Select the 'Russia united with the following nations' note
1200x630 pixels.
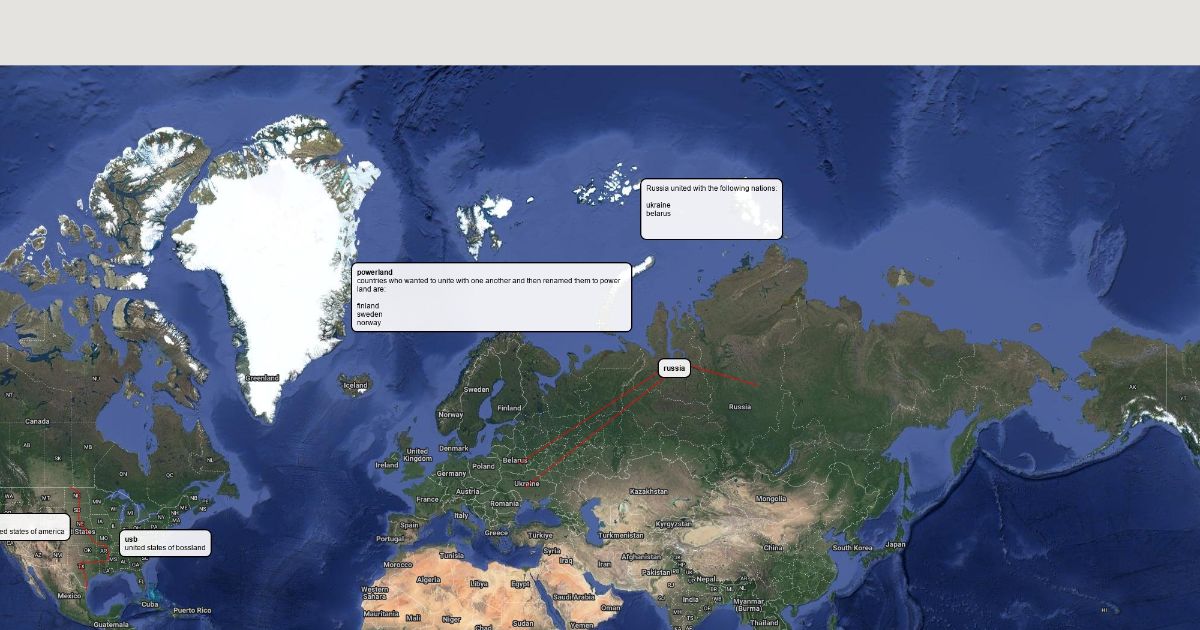711,209
